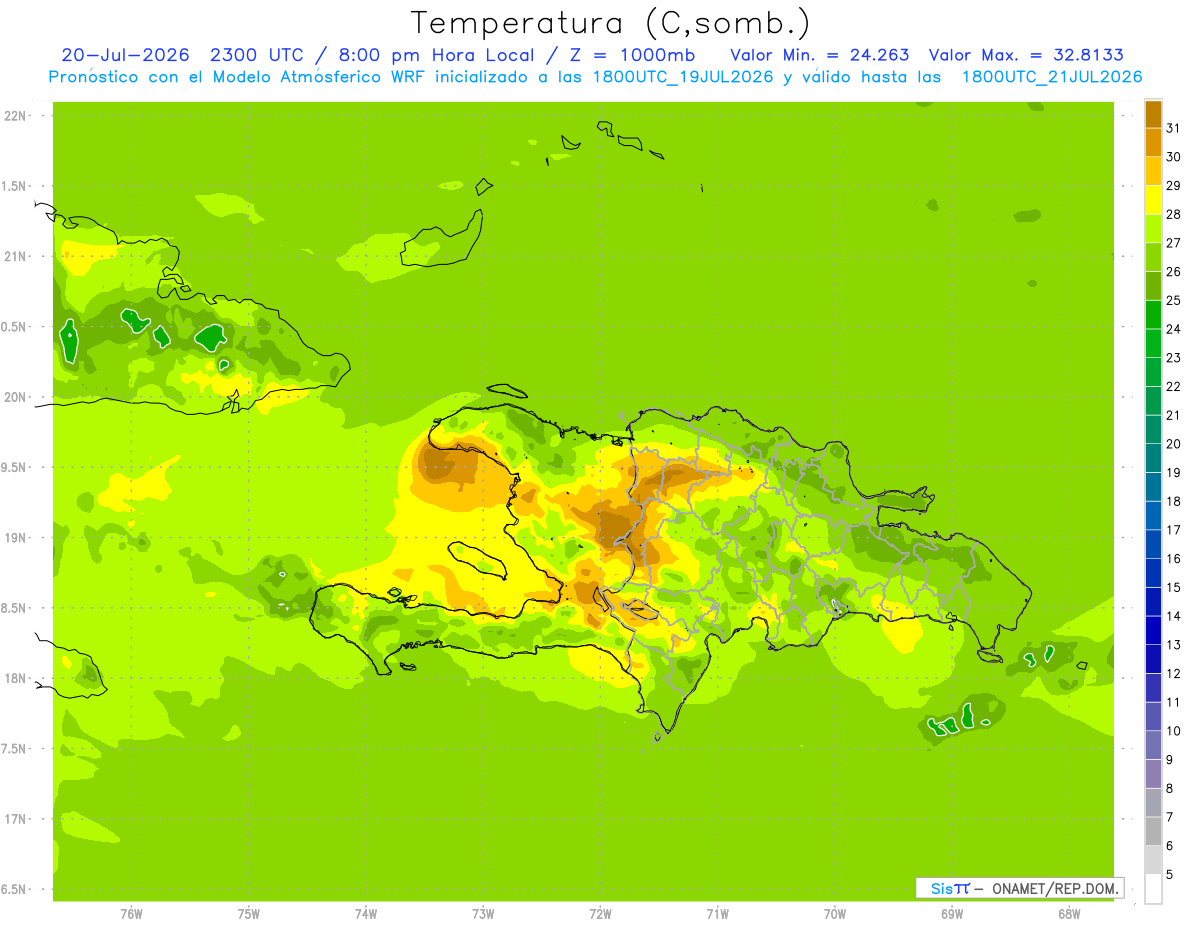This screenshot has height=927, width=1200.
Task: Click the colorbar tick label "10"
Action: 1174,731
